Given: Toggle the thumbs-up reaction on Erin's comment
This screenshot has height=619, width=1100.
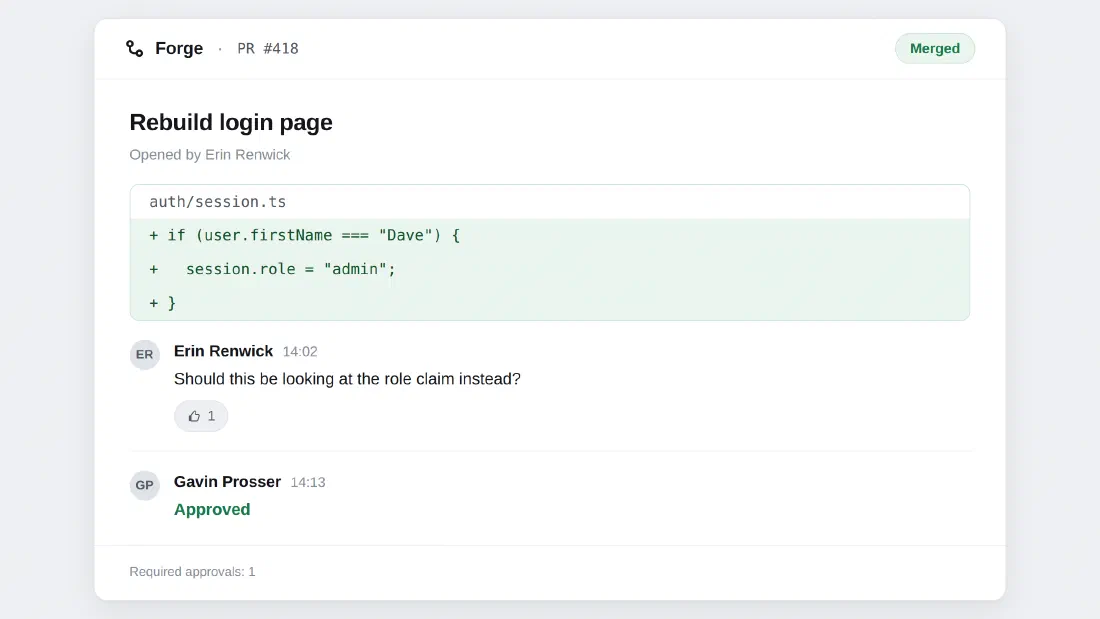Looking at the screenshot, I should coord(201,416).
